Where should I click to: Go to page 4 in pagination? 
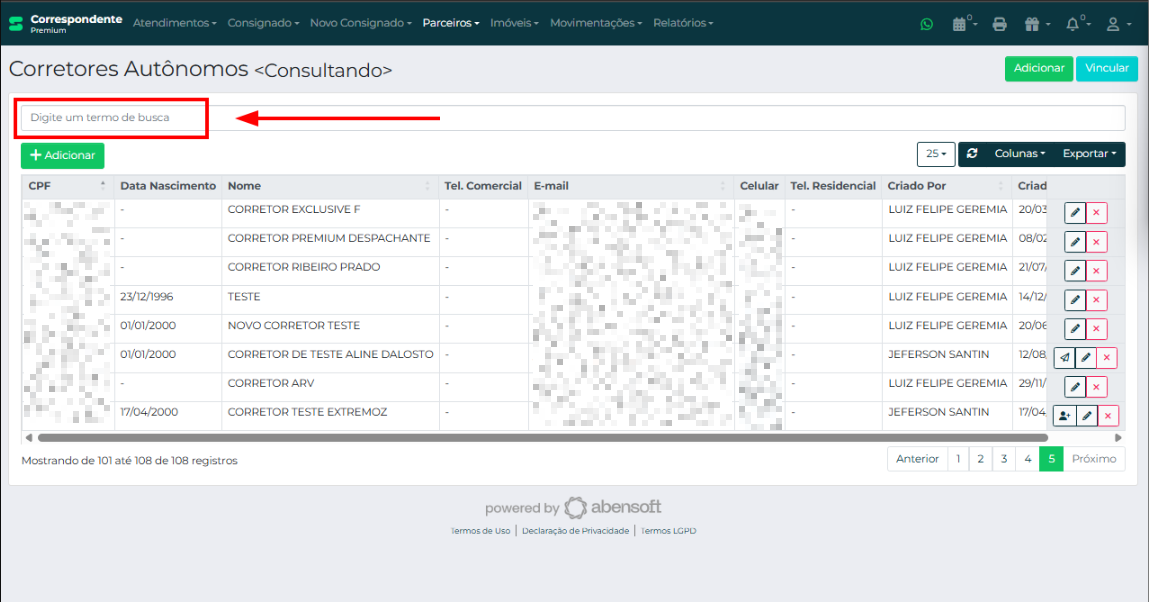tap(1027, 459)
